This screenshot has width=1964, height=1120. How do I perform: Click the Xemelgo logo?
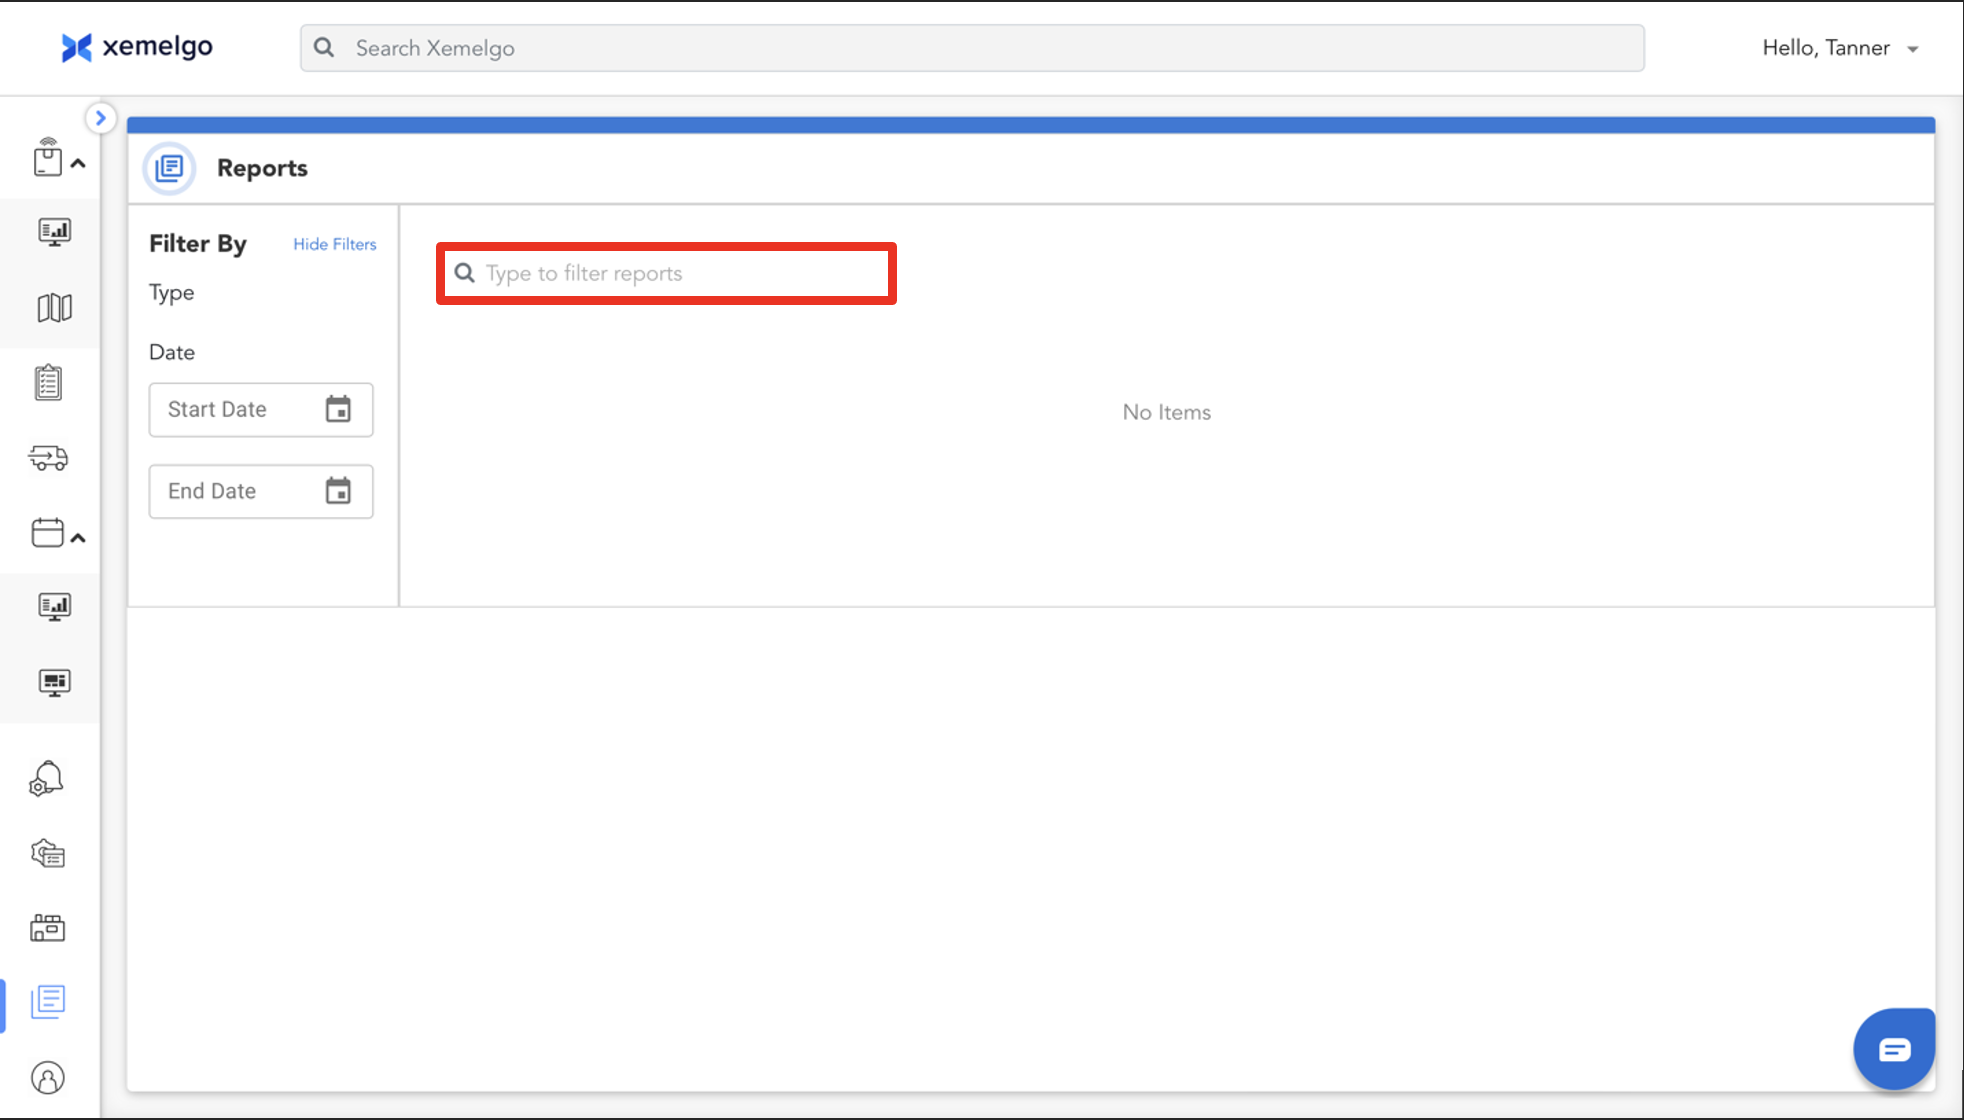point(137,47)
